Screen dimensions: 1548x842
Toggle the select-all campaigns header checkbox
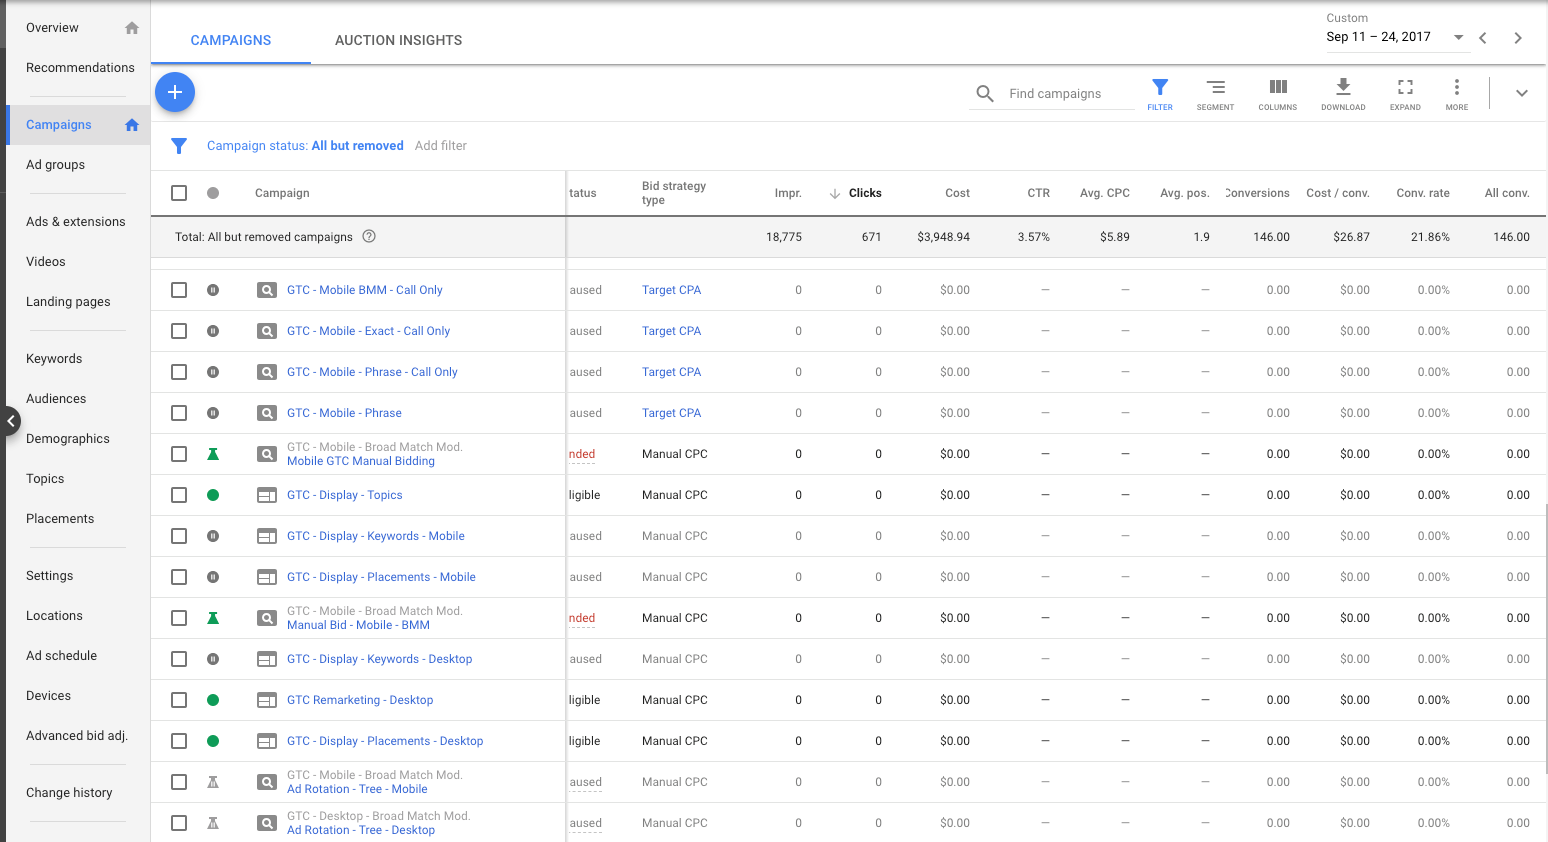click(179, 193)
